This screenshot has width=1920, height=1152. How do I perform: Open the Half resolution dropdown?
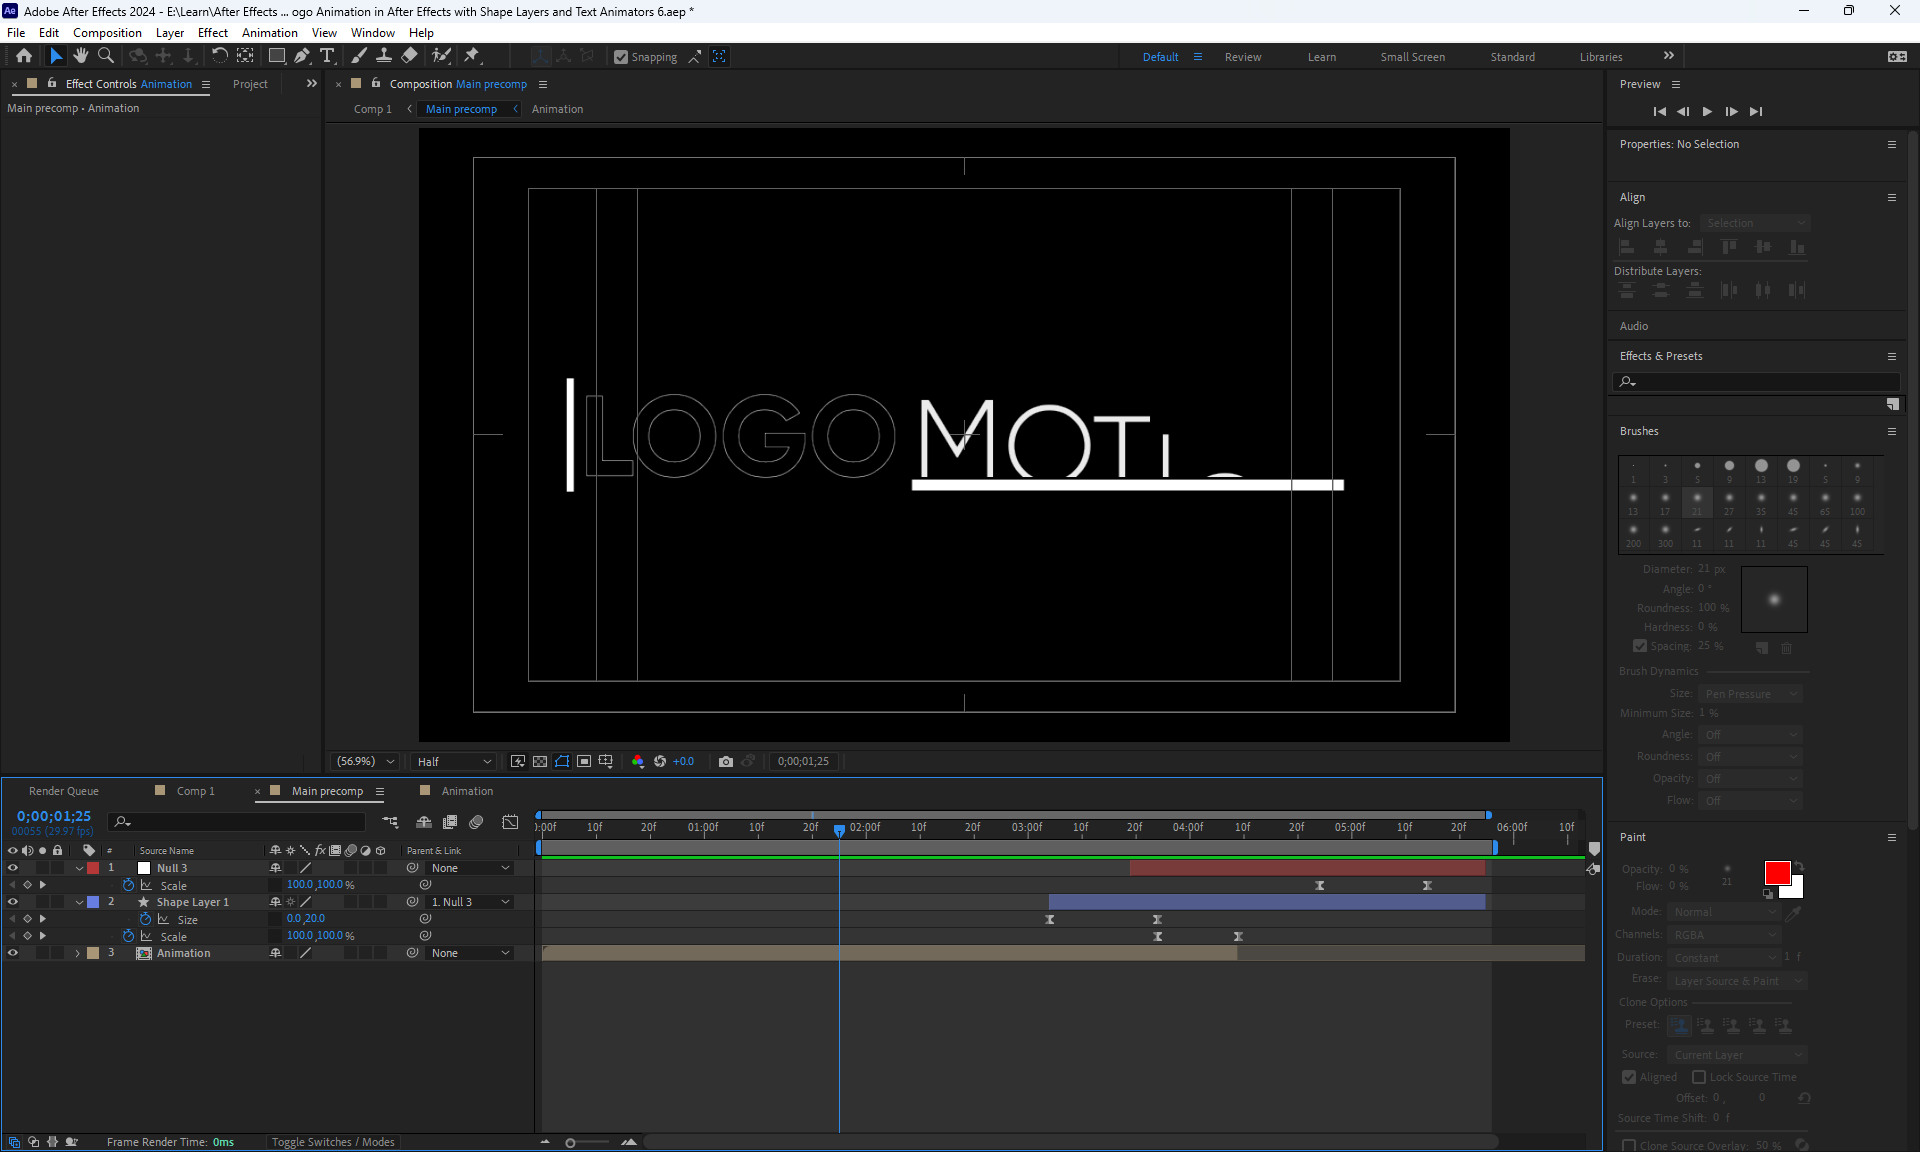point(454,762)
